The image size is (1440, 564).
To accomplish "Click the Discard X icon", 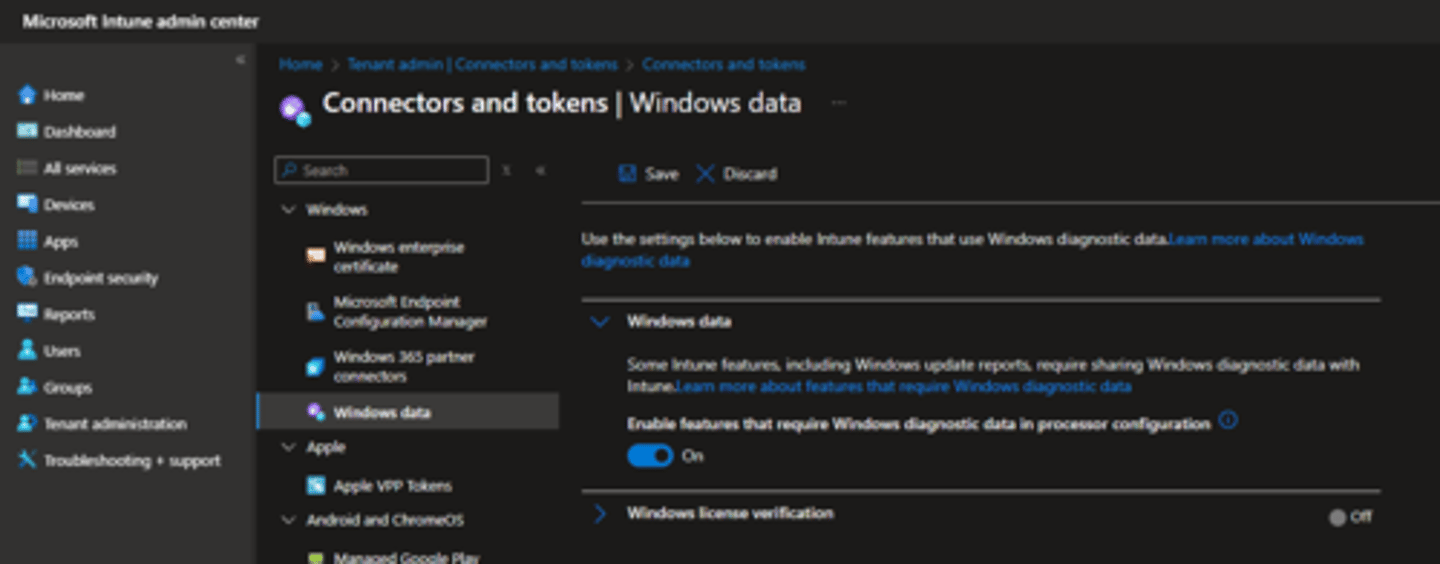I will click(705, 173).
